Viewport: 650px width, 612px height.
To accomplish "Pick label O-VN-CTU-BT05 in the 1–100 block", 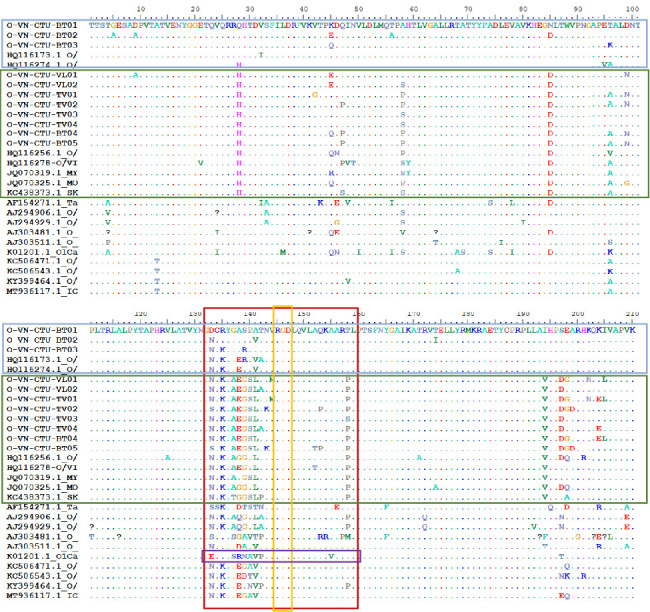I will (x=42, y=143).
